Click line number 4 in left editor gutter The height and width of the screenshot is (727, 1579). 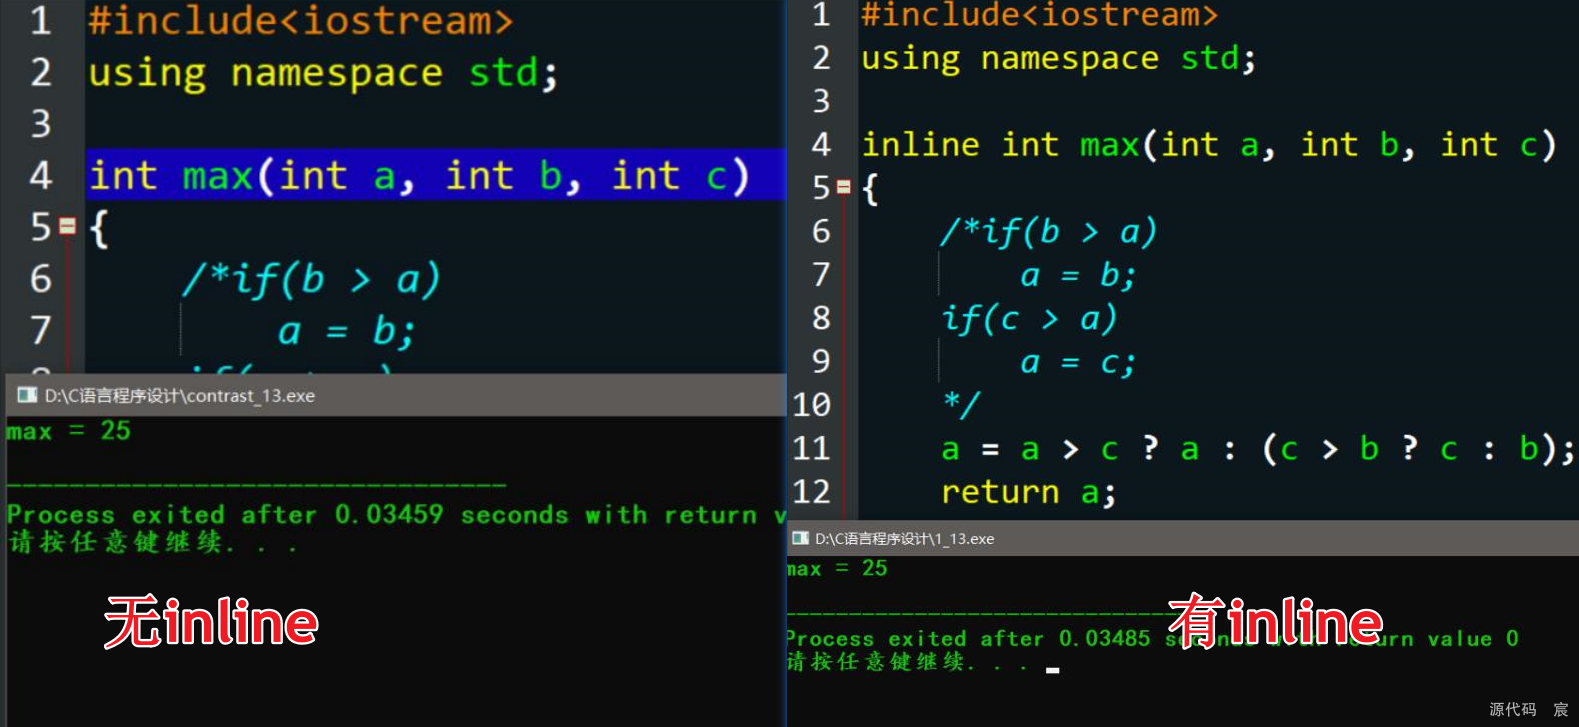pyautogui.click(x=40, y=175)
